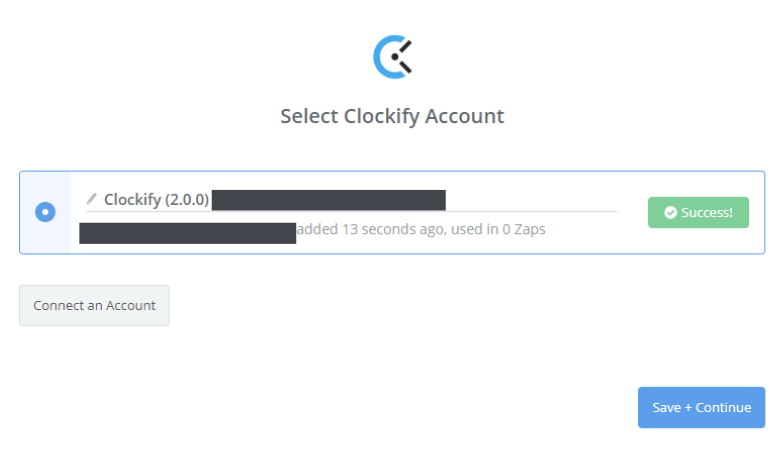
Task: Click the "Clockify (2.0.0)" account name
Action: [156, 200]
